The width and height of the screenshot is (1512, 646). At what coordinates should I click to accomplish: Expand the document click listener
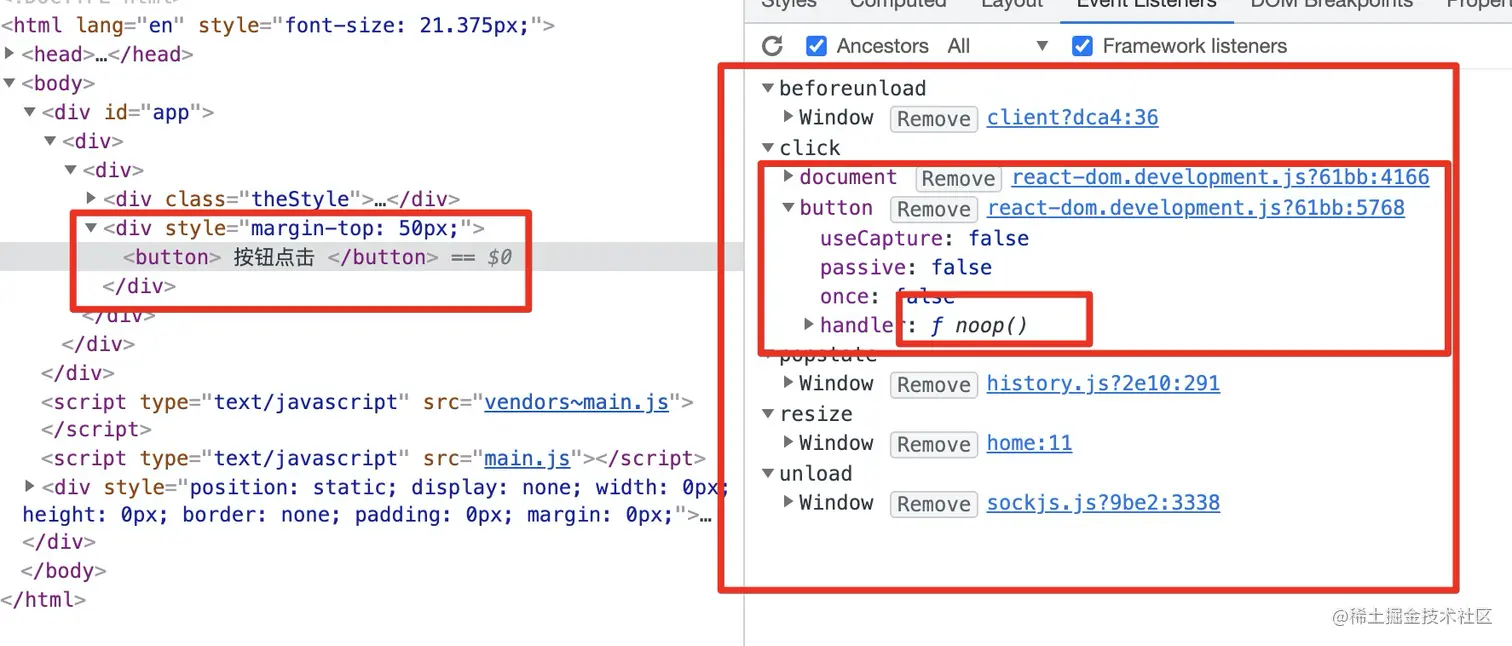(789, 177)
